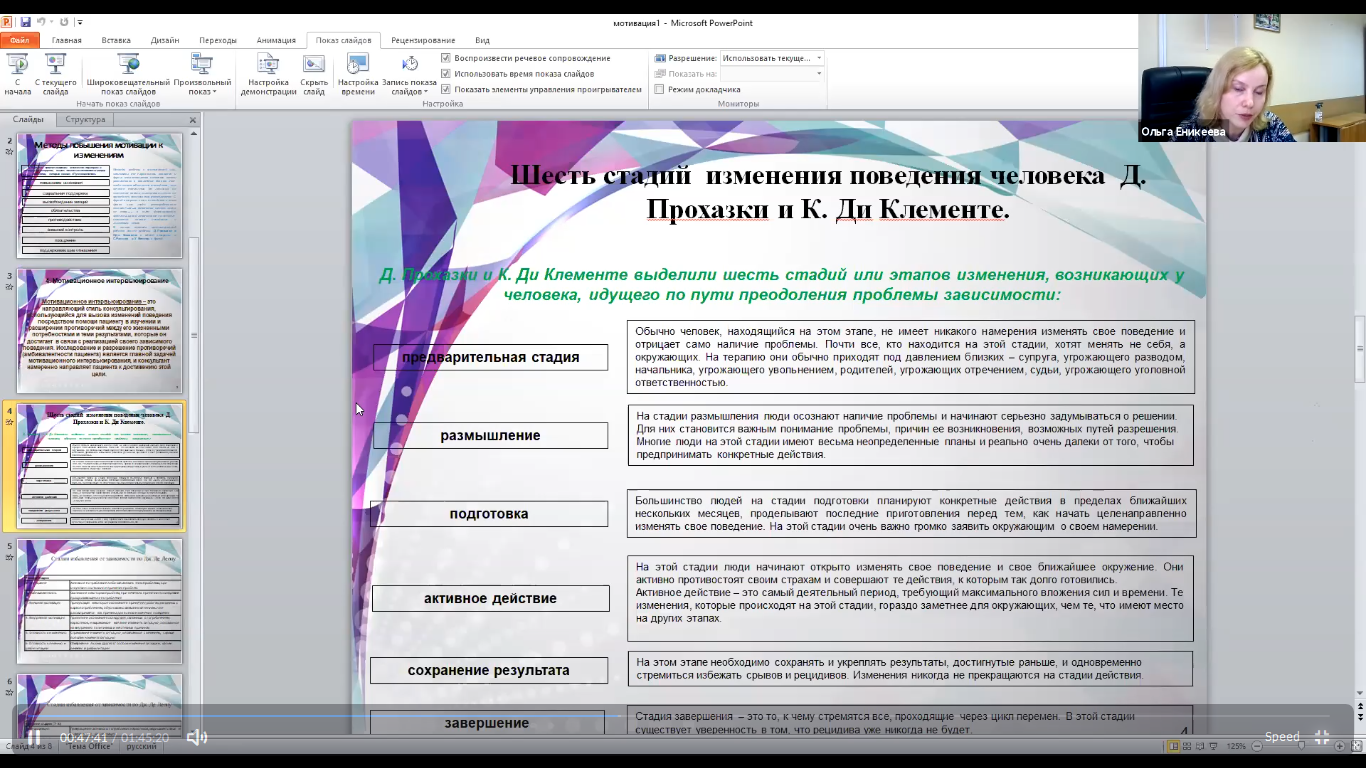Image resolution: width=1366 pixels, height=768 pixels.
Task: Switch to the Вставка tab
Action: click(x=116, y=40)
